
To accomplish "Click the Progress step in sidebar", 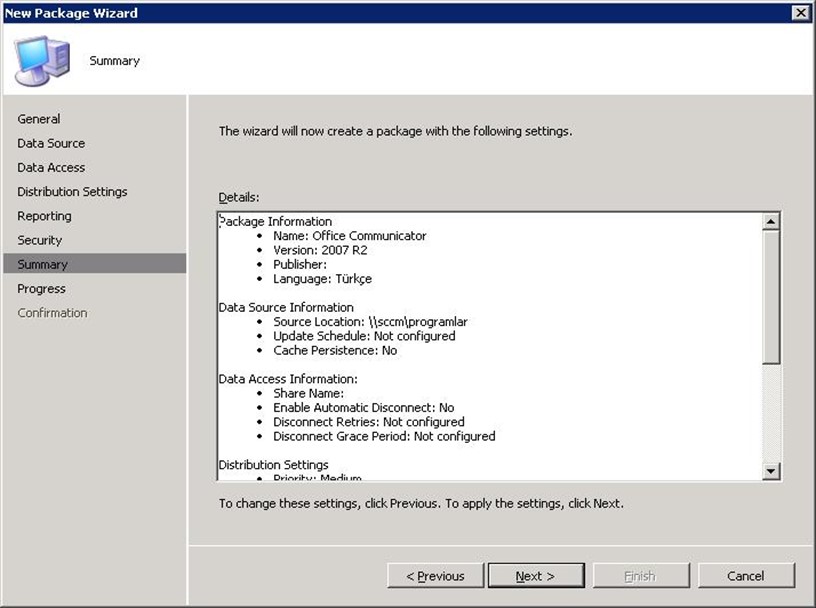I will [x=41, y=288].
